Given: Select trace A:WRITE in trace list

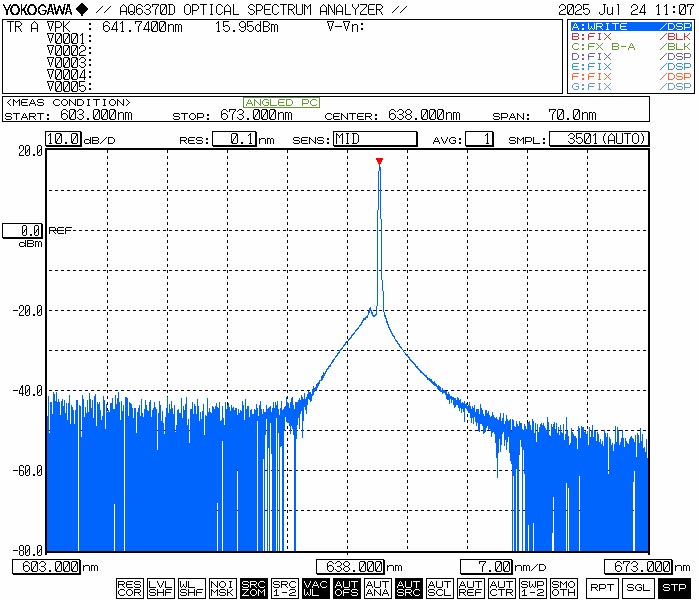Looking at the screenshot, I should pyautogui.click(x=629, y=26).
